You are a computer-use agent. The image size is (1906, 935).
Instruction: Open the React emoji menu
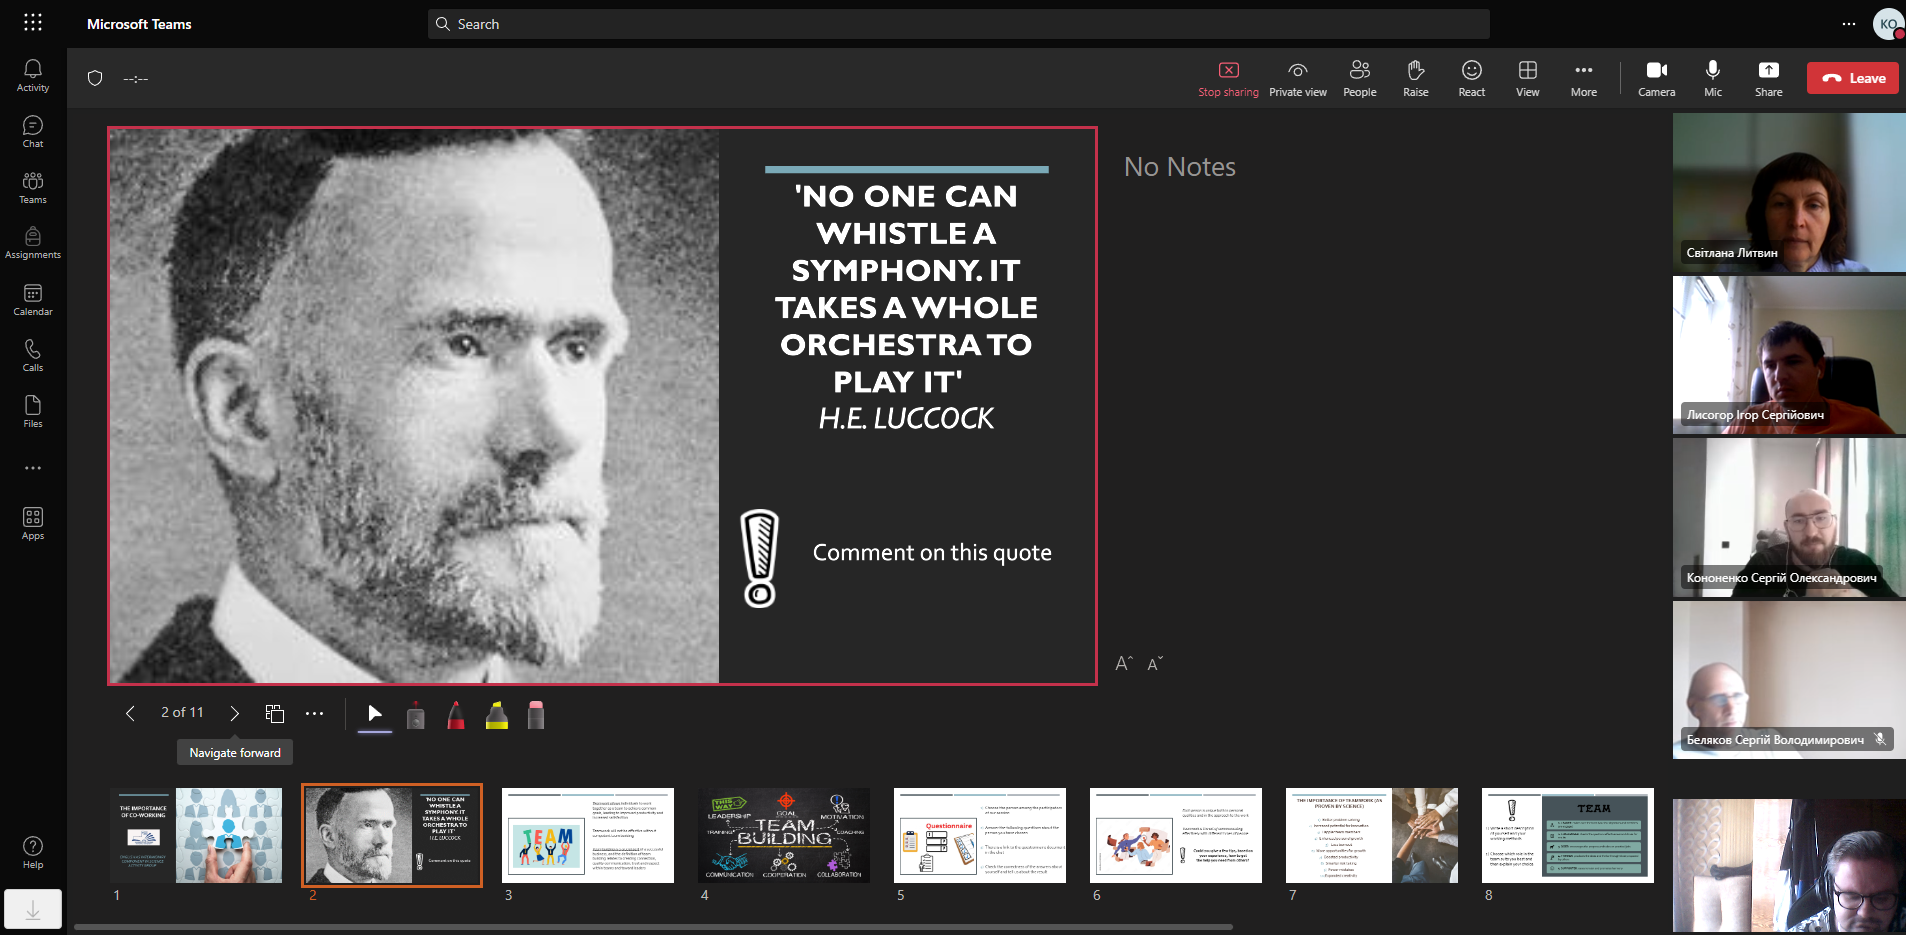click(x=1471, y=79)
